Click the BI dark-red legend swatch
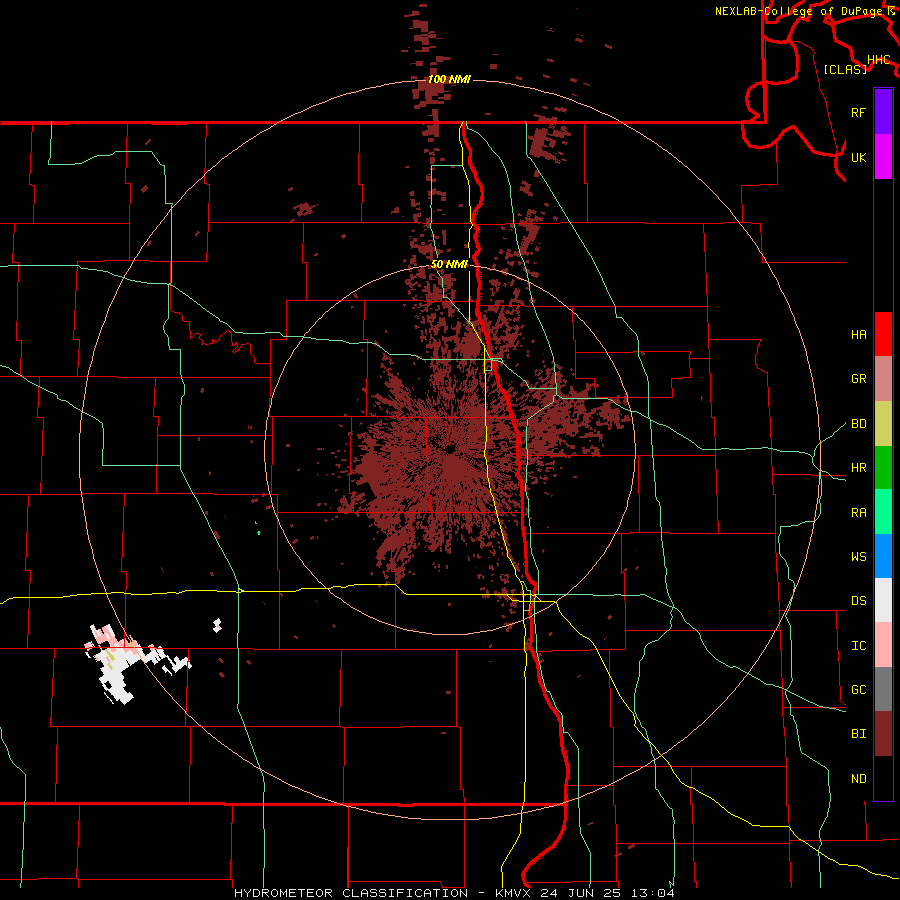Viewport: 900px width, 900px height. [883, 734]
